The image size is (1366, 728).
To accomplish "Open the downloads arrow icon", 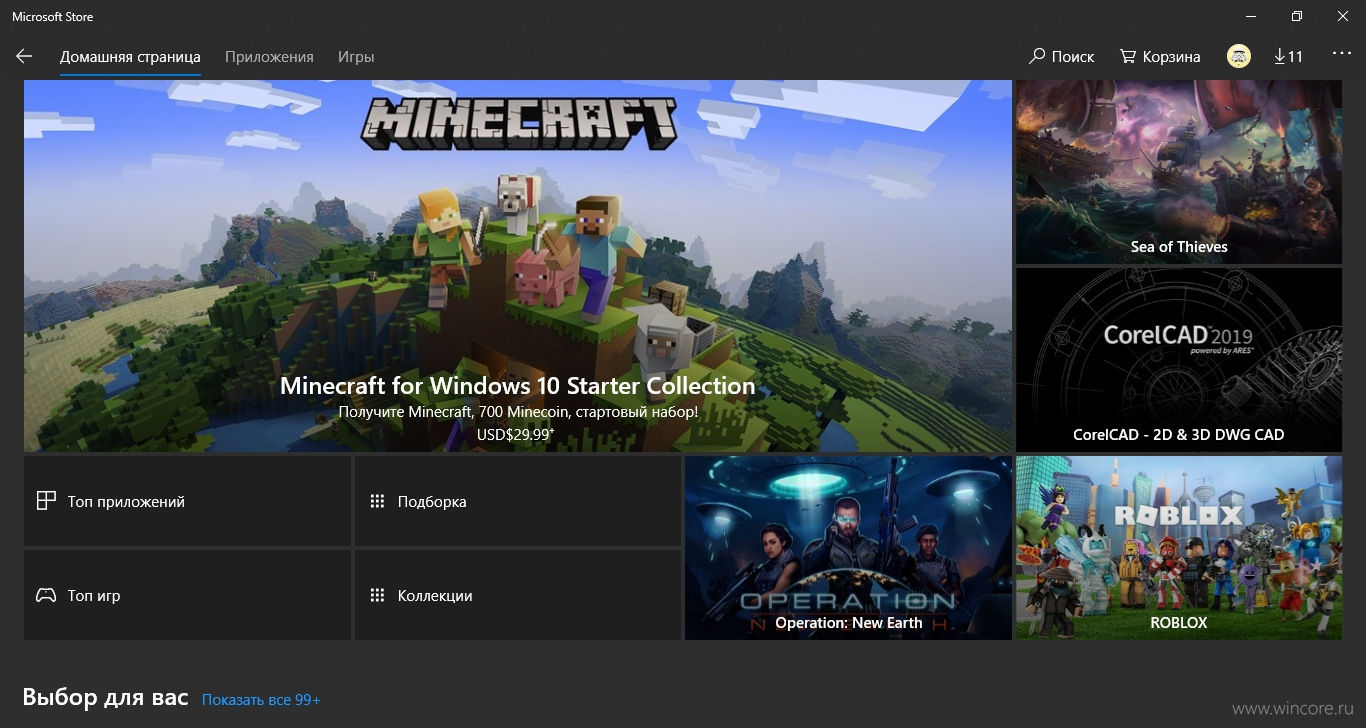I will (1279, 56).
